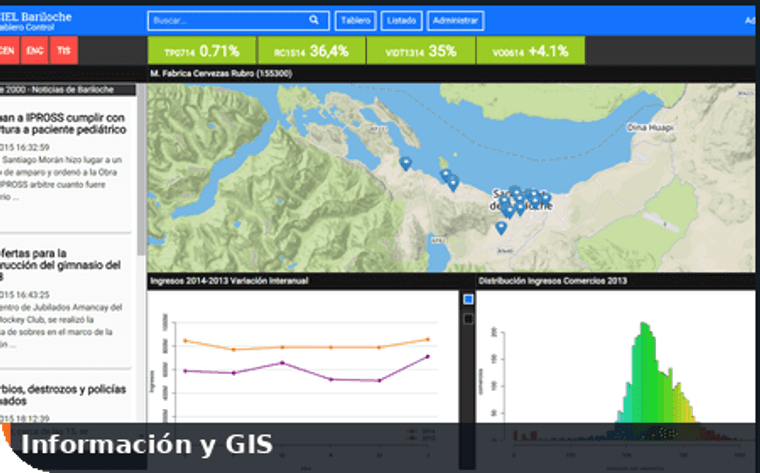760x473 pixels.
Task: Click the Noticias de Bariloche panel header
Action: point(67,90)
